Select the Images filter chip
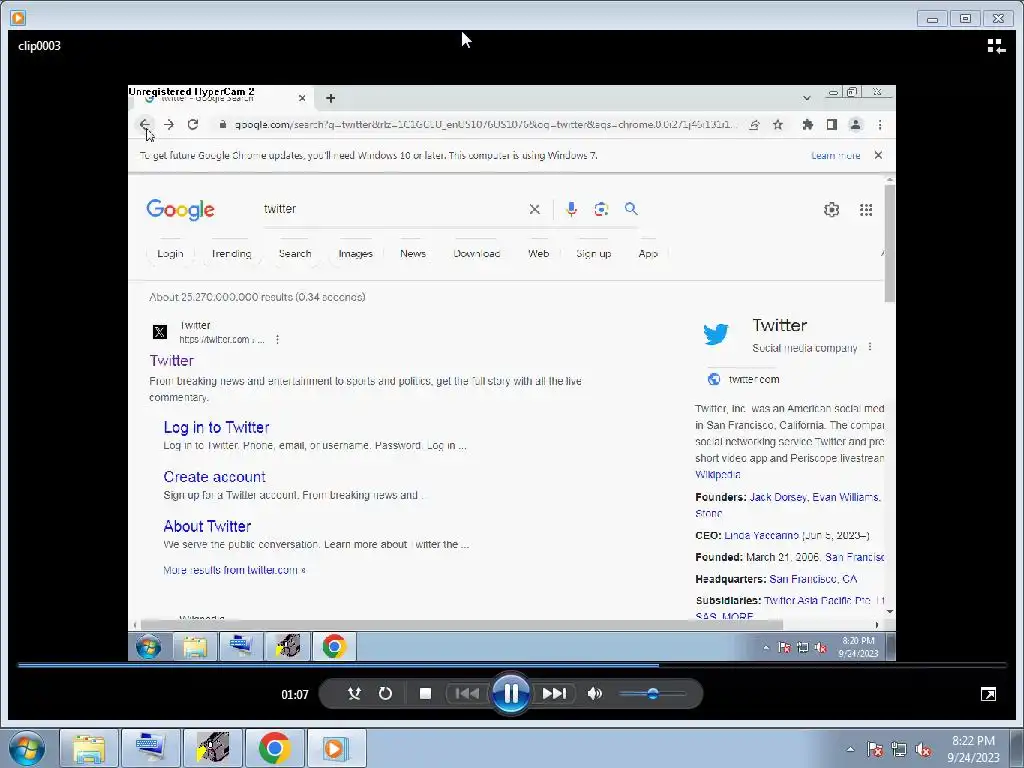 coord(355,253)
